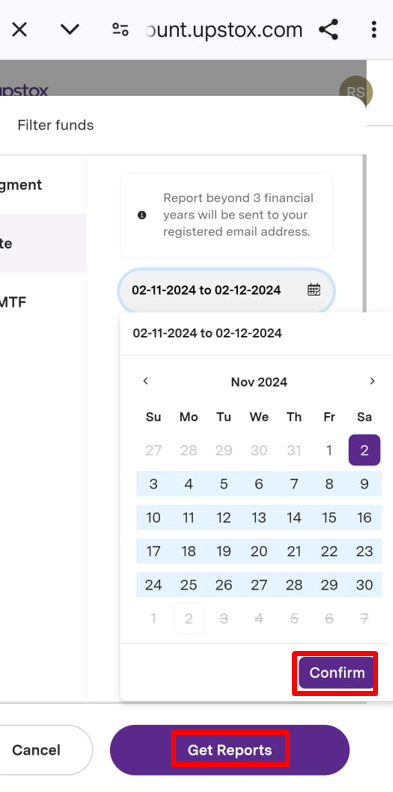Viewport: 393px width, 792px height.
Task: Expand the browser chevron dropdown
Action: [70, 30]
